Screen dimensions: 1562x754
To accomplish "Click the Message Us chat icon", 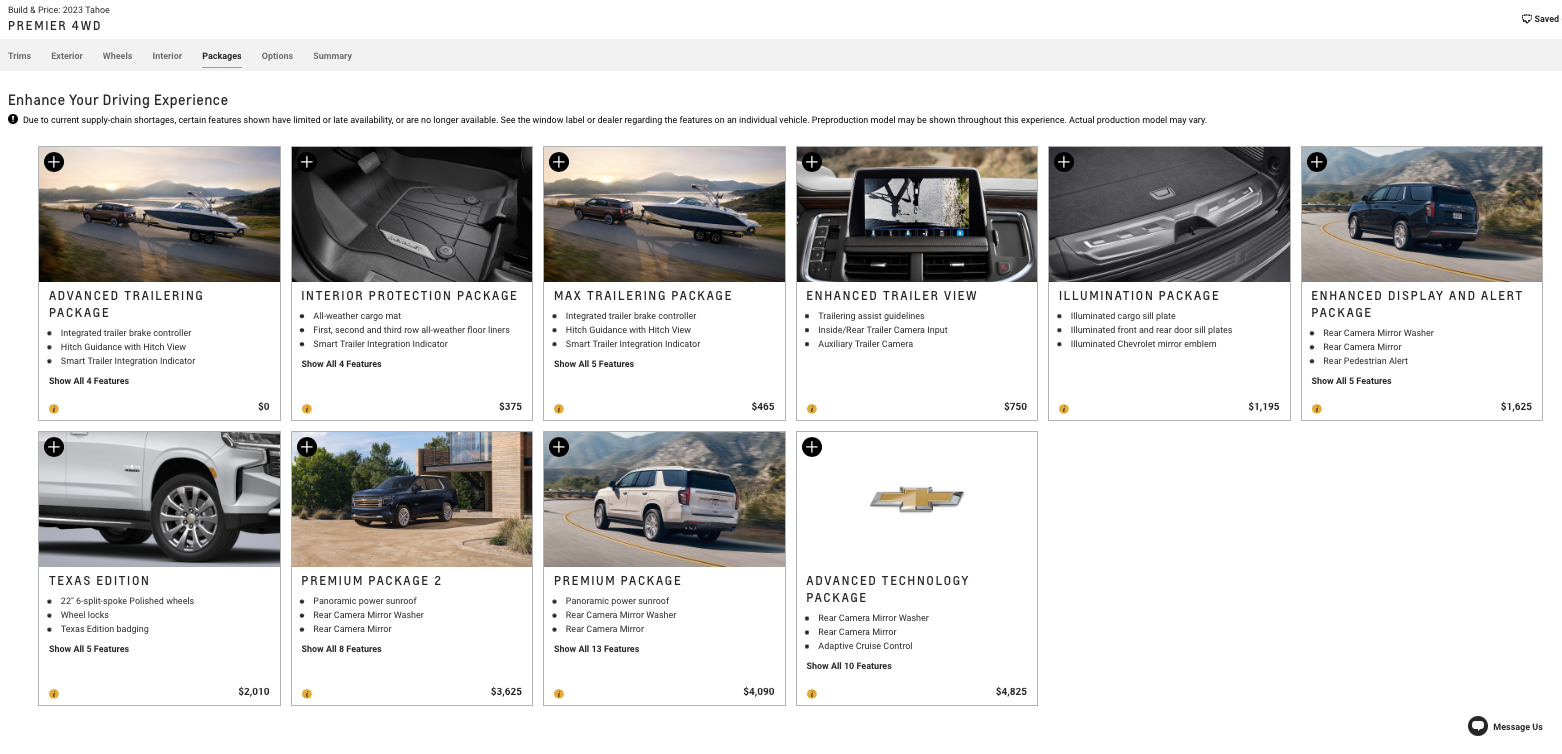I will [1477, 727].
